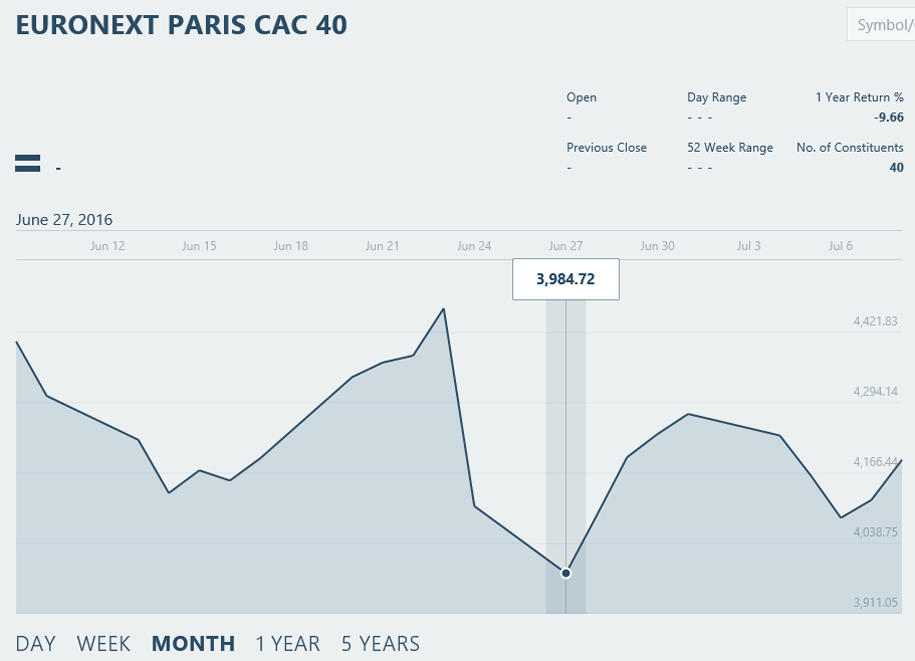Select Jun 21 on the date axis
This screenshot has width=915, height=661.
point(382,246)
